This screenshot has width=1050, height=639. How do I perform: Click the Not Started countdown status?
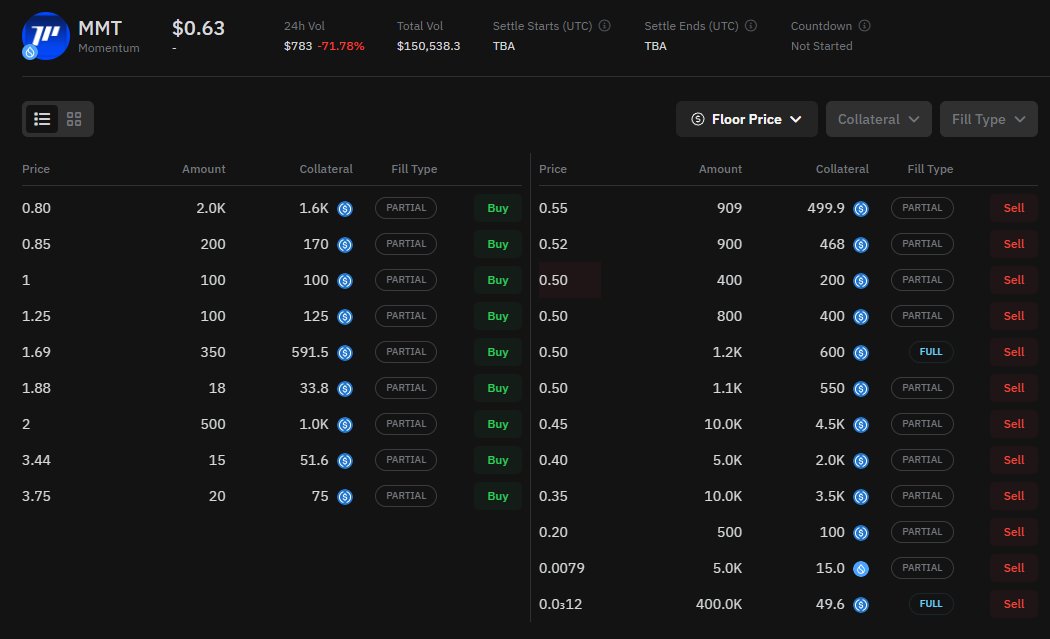pos(822,46)
